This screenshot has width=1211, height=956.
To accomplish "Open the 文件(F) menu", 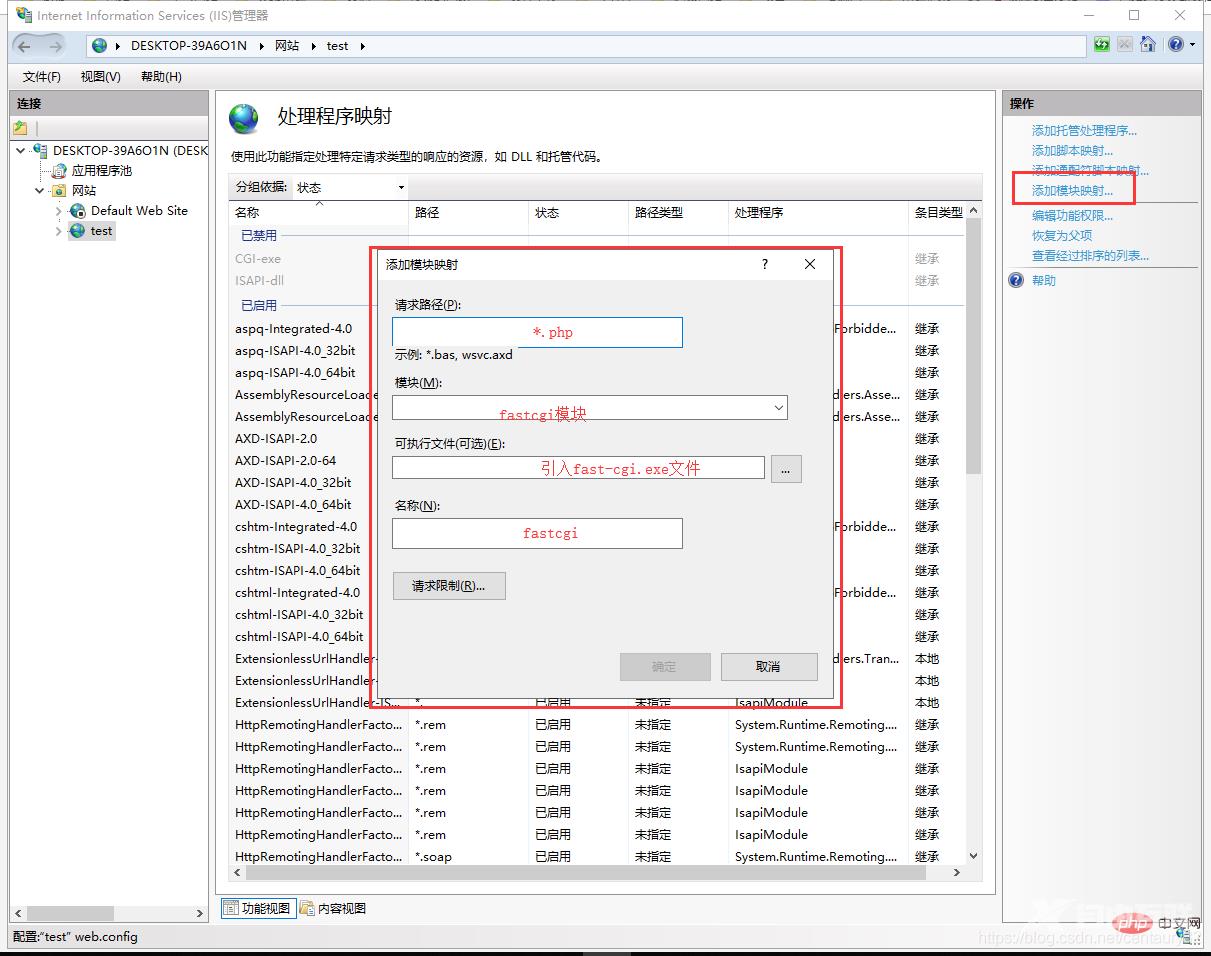I will click(41, 77).
